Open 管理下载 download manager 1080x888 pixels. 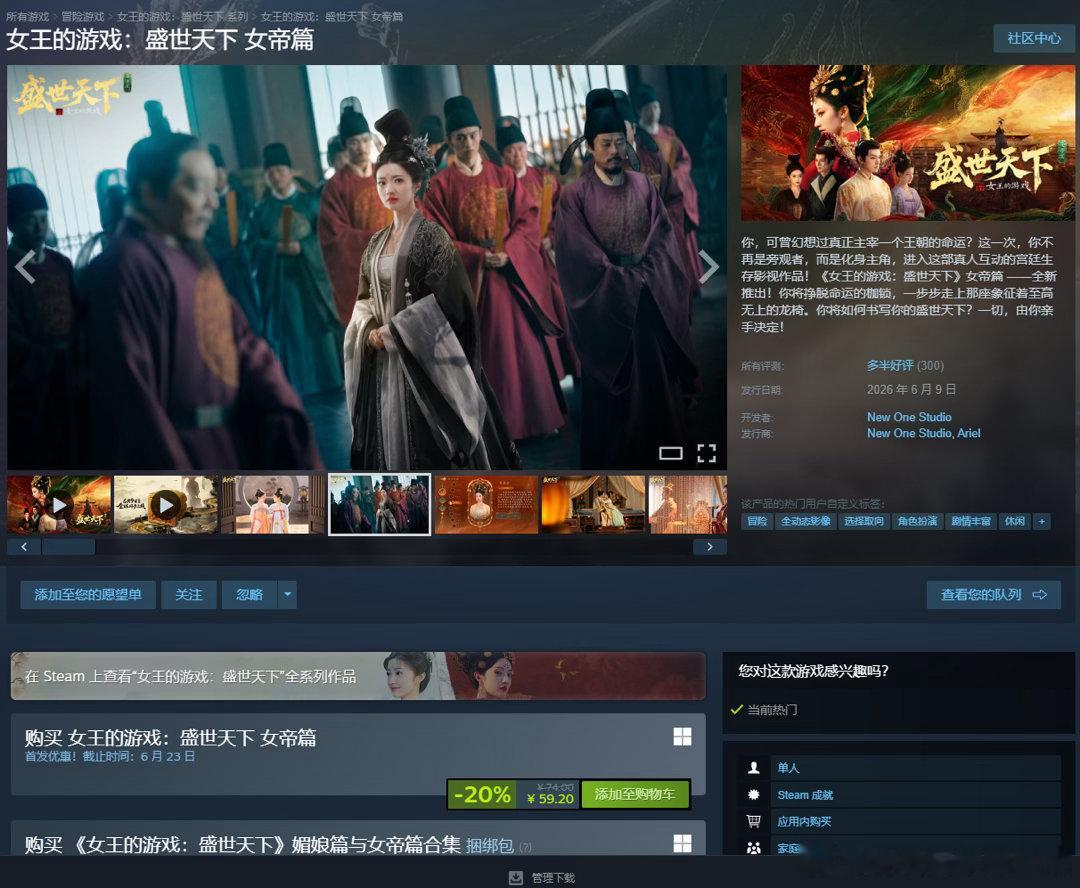coord(553,878)
